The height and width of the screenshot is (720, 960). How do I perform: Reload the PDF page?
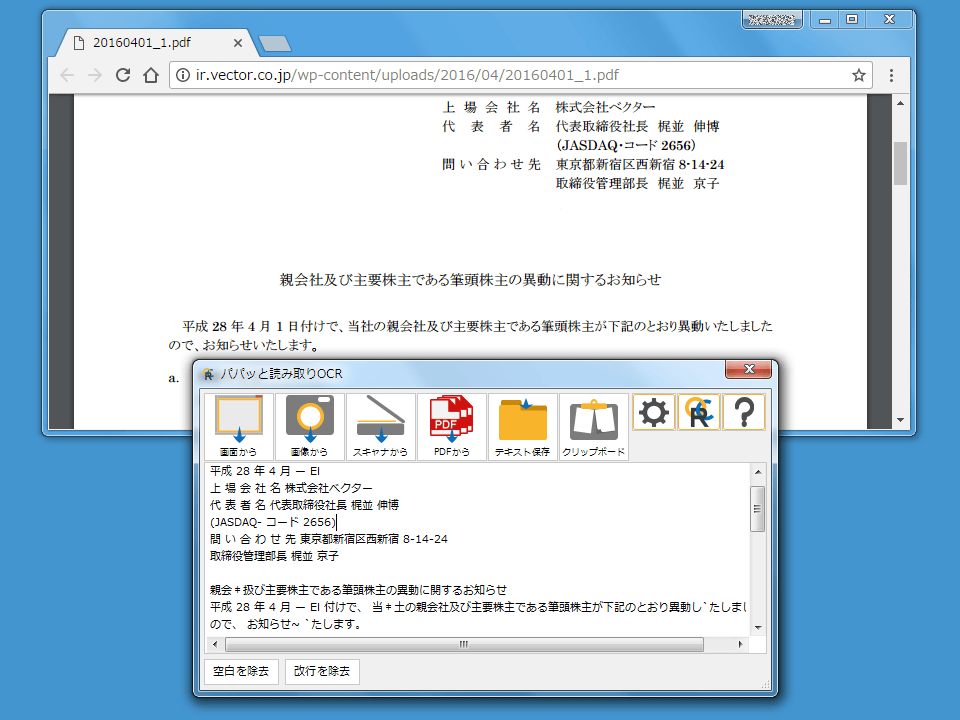[123, 75]
